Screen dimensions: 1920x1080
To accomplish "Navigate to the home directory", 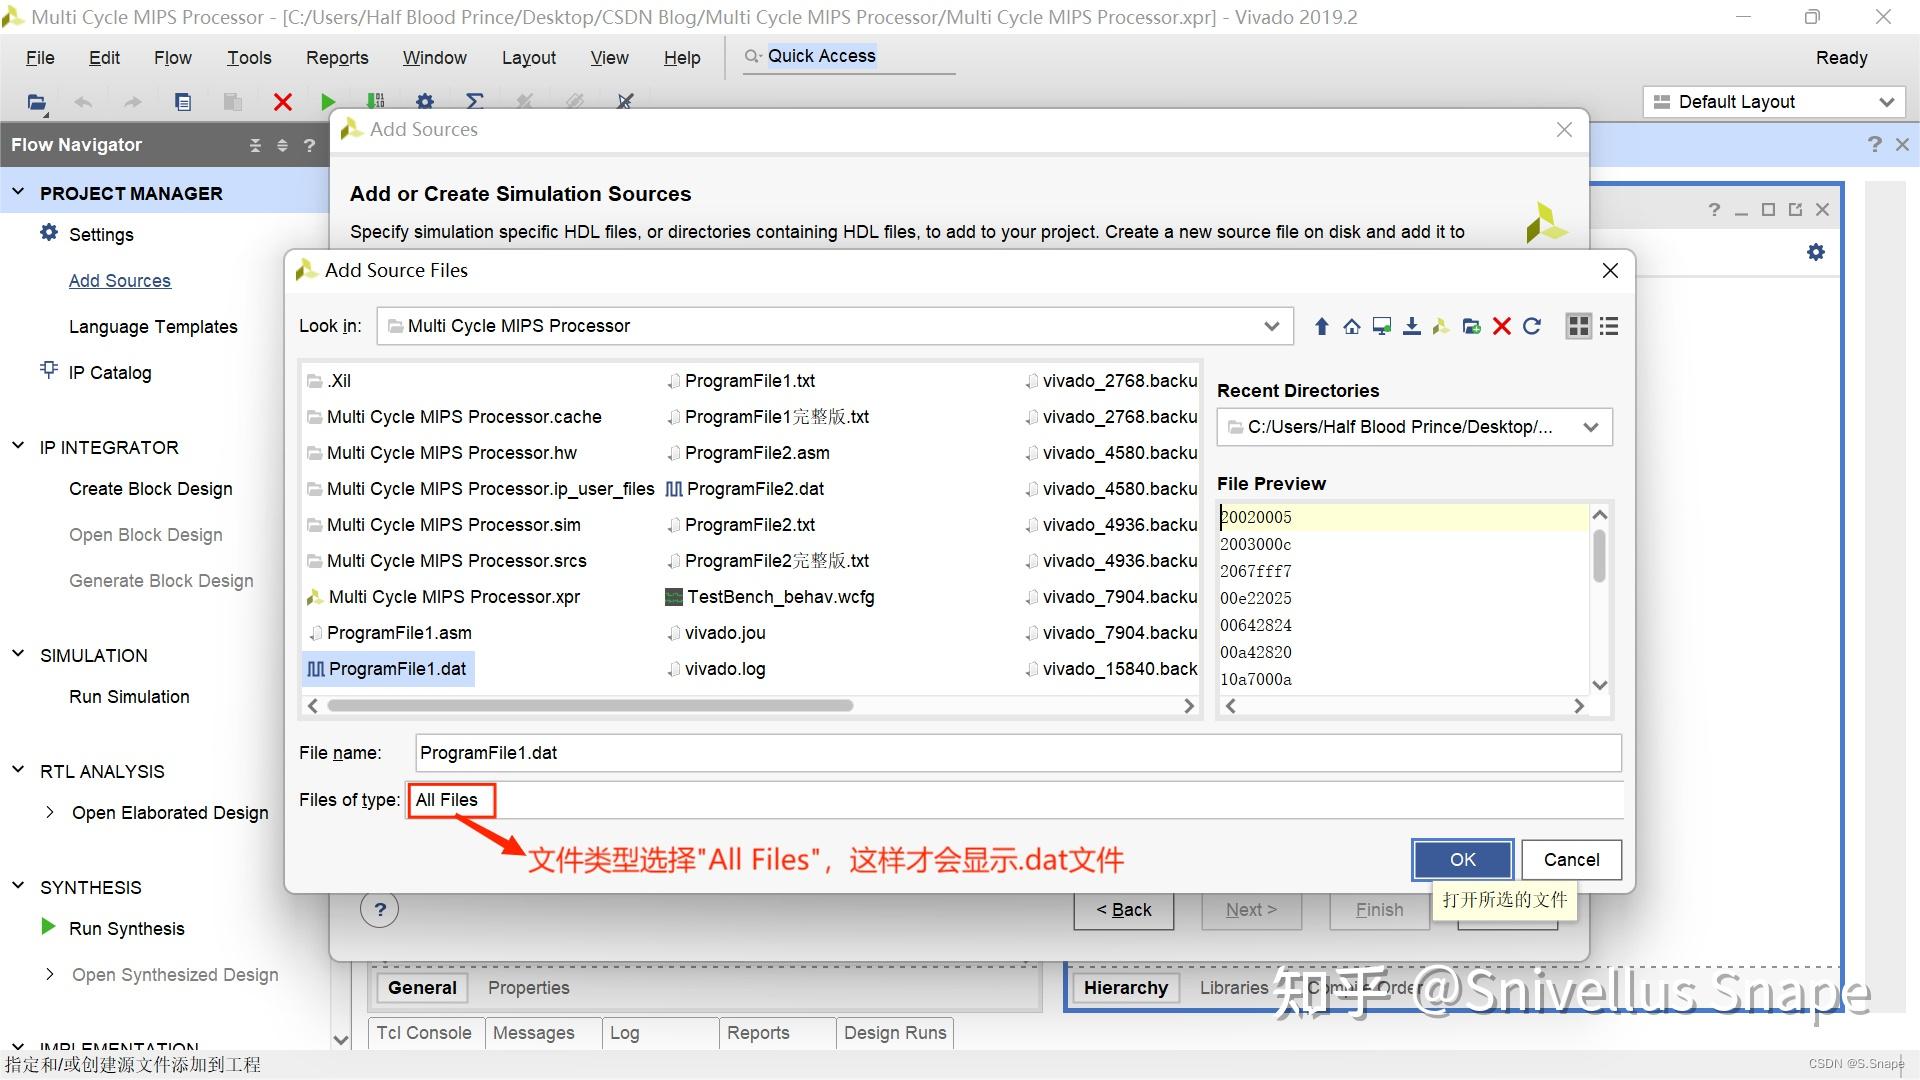I will [x=1351, y=325].
